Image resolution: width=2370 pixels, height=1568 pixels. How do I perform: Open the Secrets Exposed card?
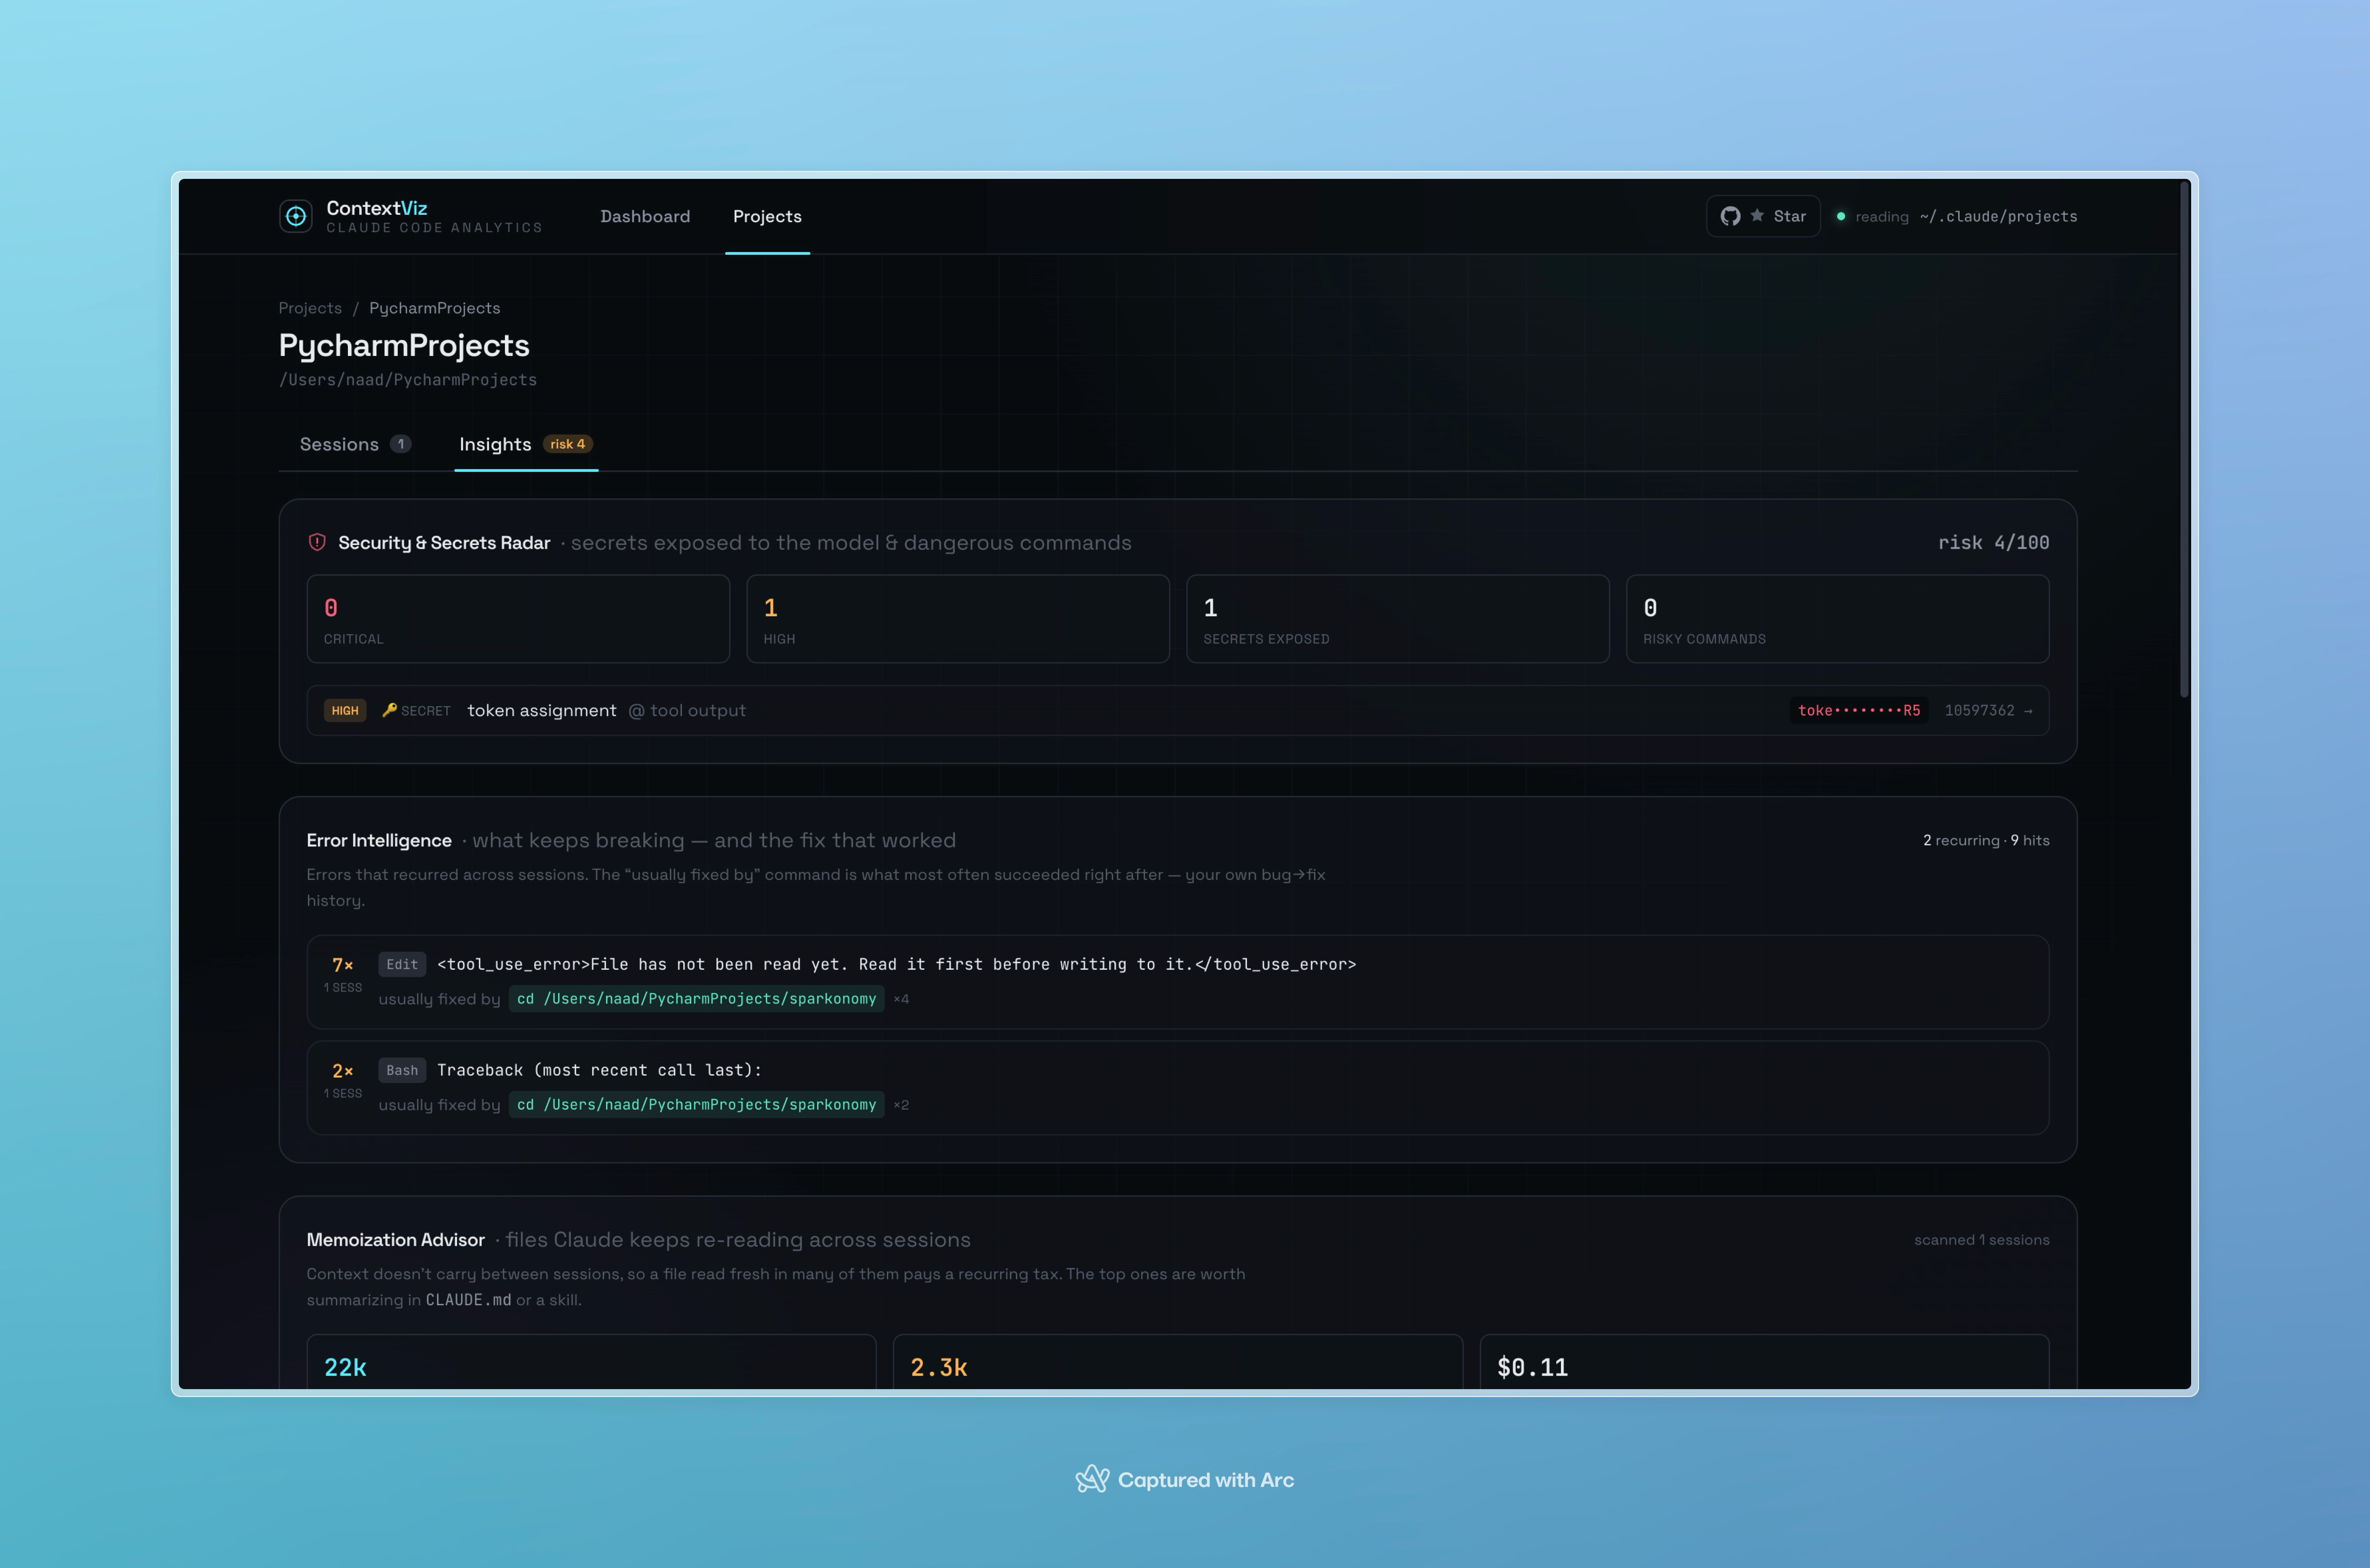tap(1398, 619)
